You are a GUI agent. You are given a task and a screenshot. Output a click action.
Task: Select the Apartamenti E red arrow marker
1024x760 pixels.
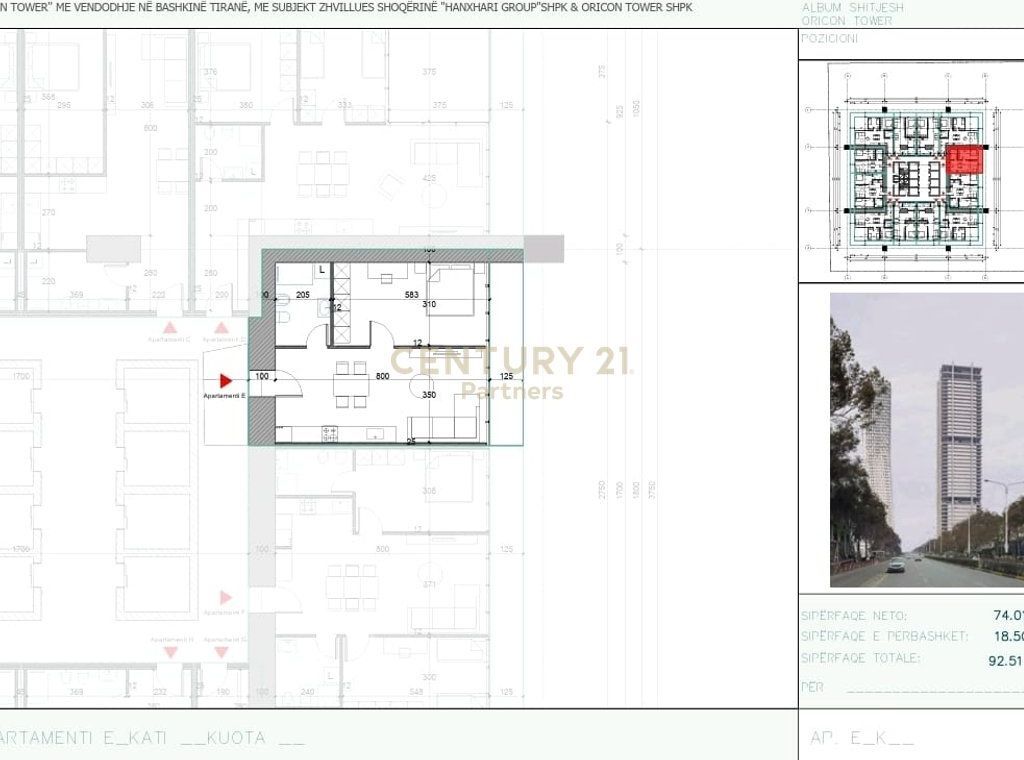[225, 380]
